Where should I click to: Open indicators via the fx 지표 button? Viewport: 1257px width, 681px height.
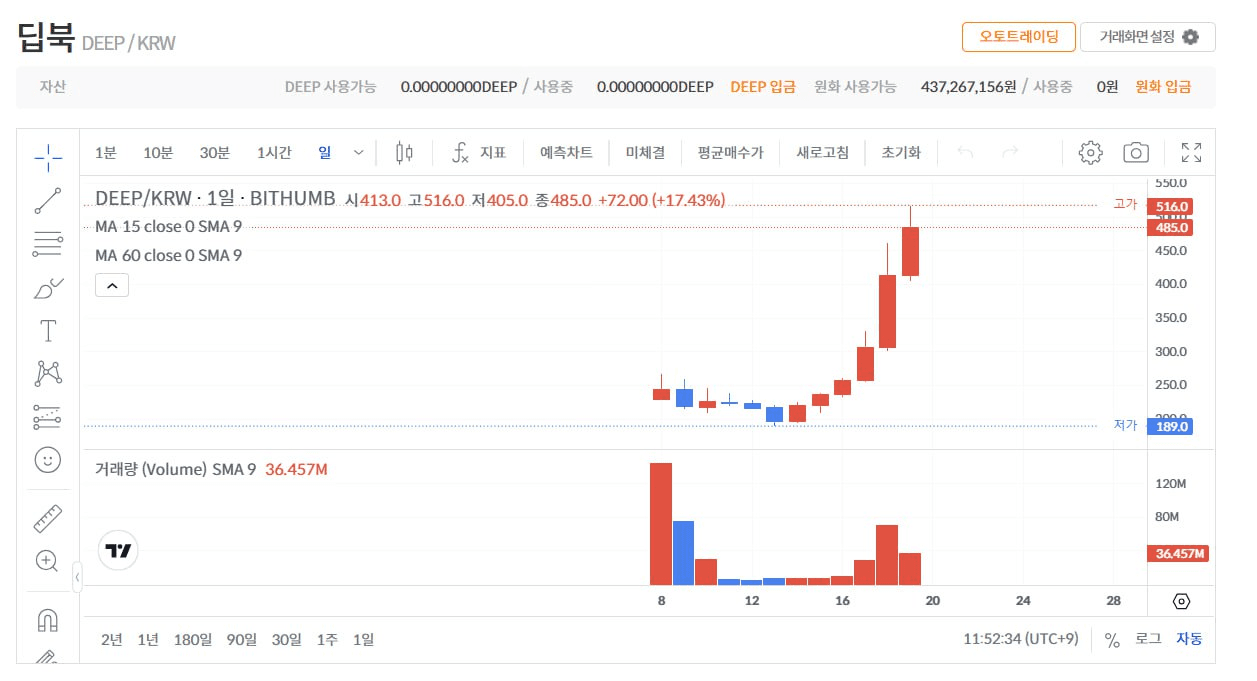point(479,153)
